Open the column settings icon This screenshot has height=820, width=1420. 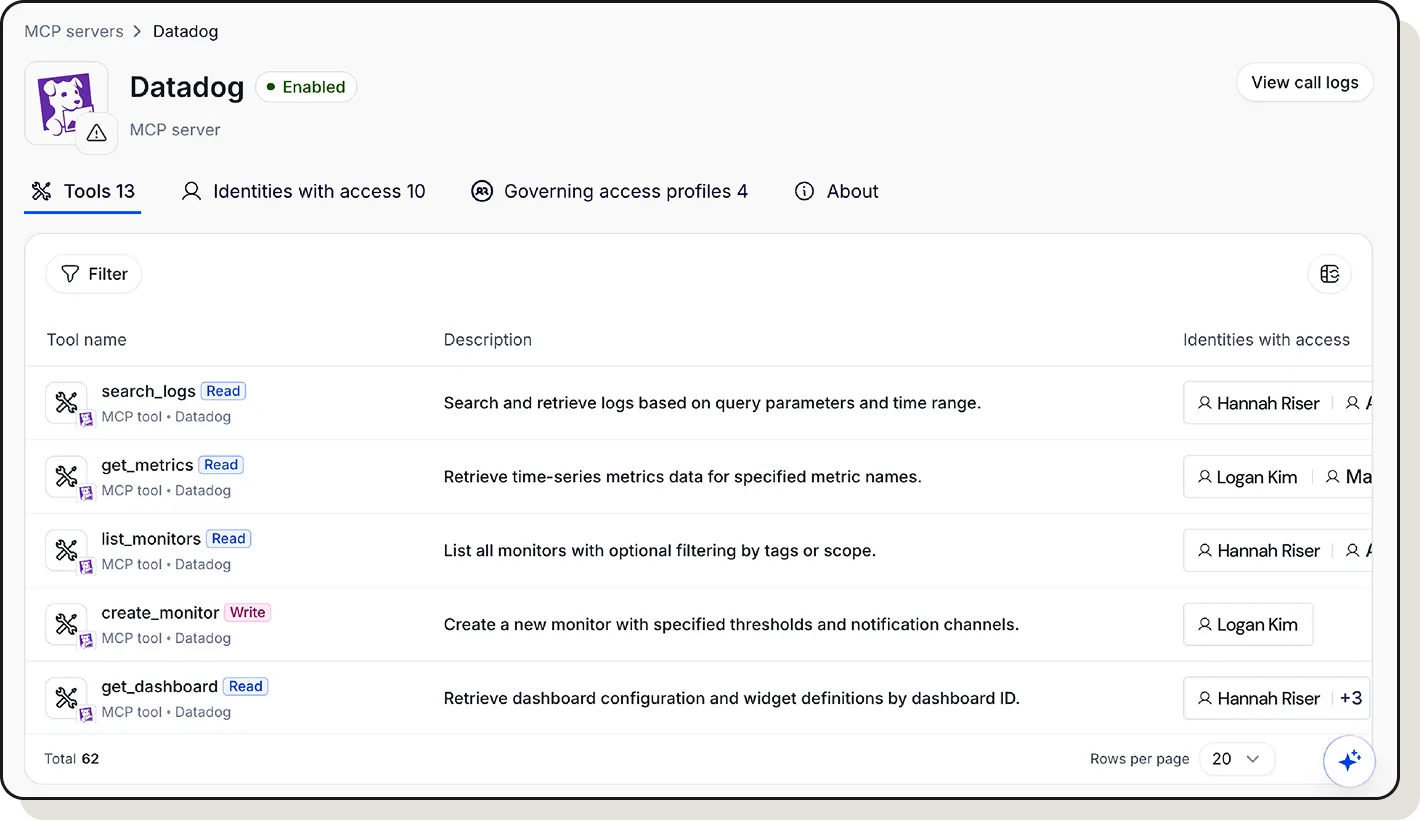1329,274
